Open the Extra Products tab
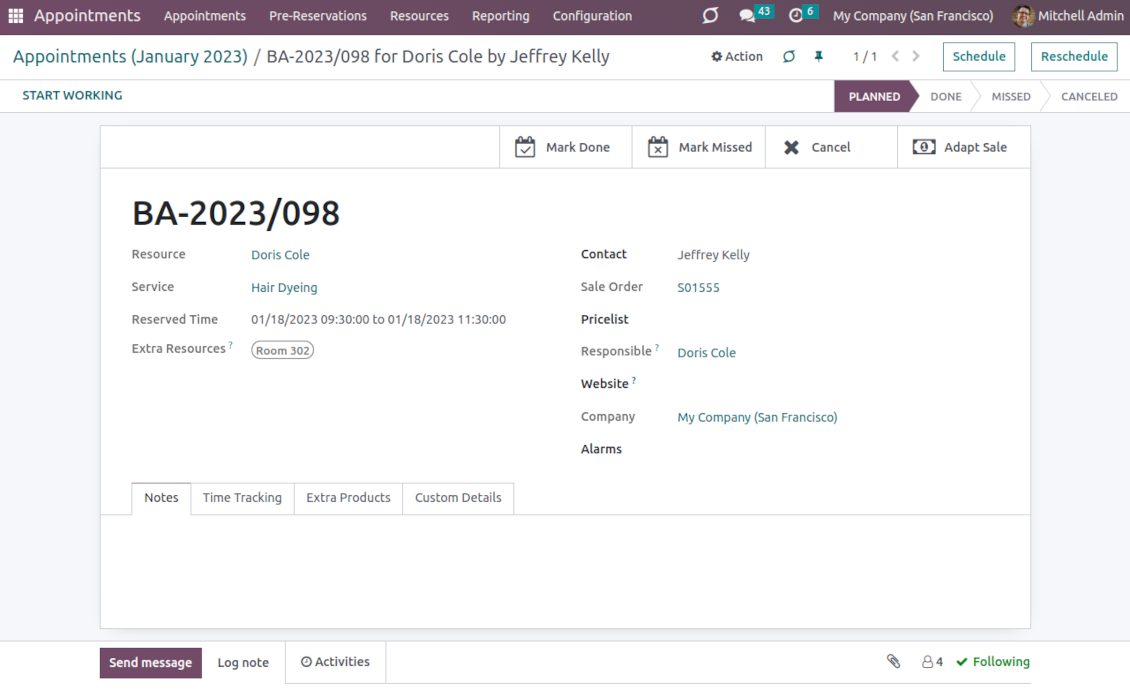 point(348,498)
